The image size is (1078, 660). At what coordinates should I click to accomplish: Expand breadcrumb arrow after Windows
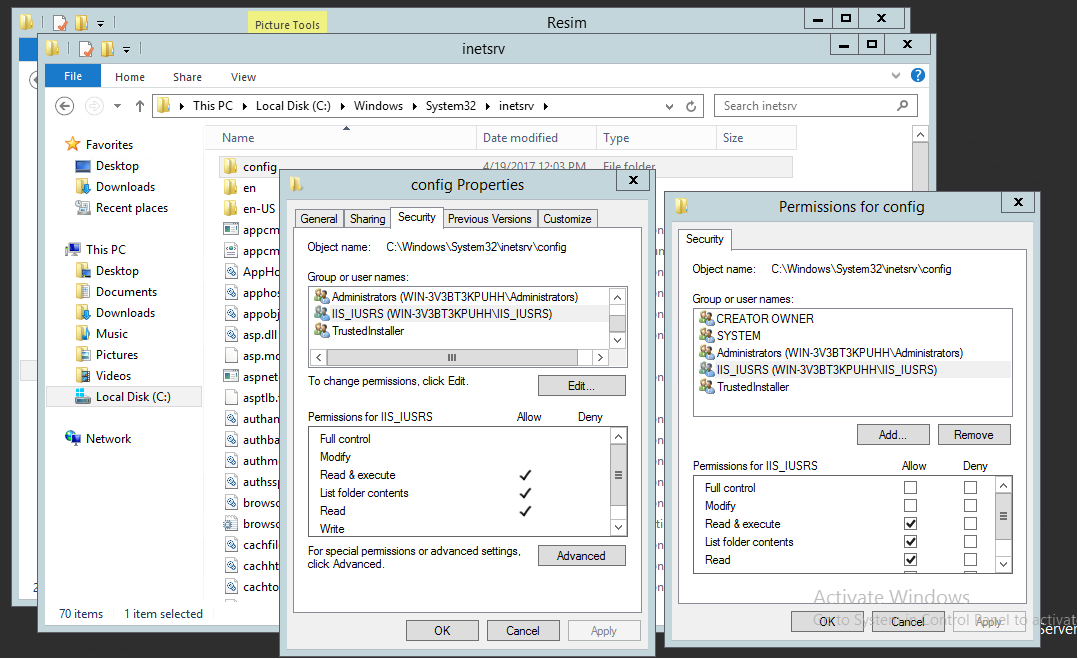[415, 106]
